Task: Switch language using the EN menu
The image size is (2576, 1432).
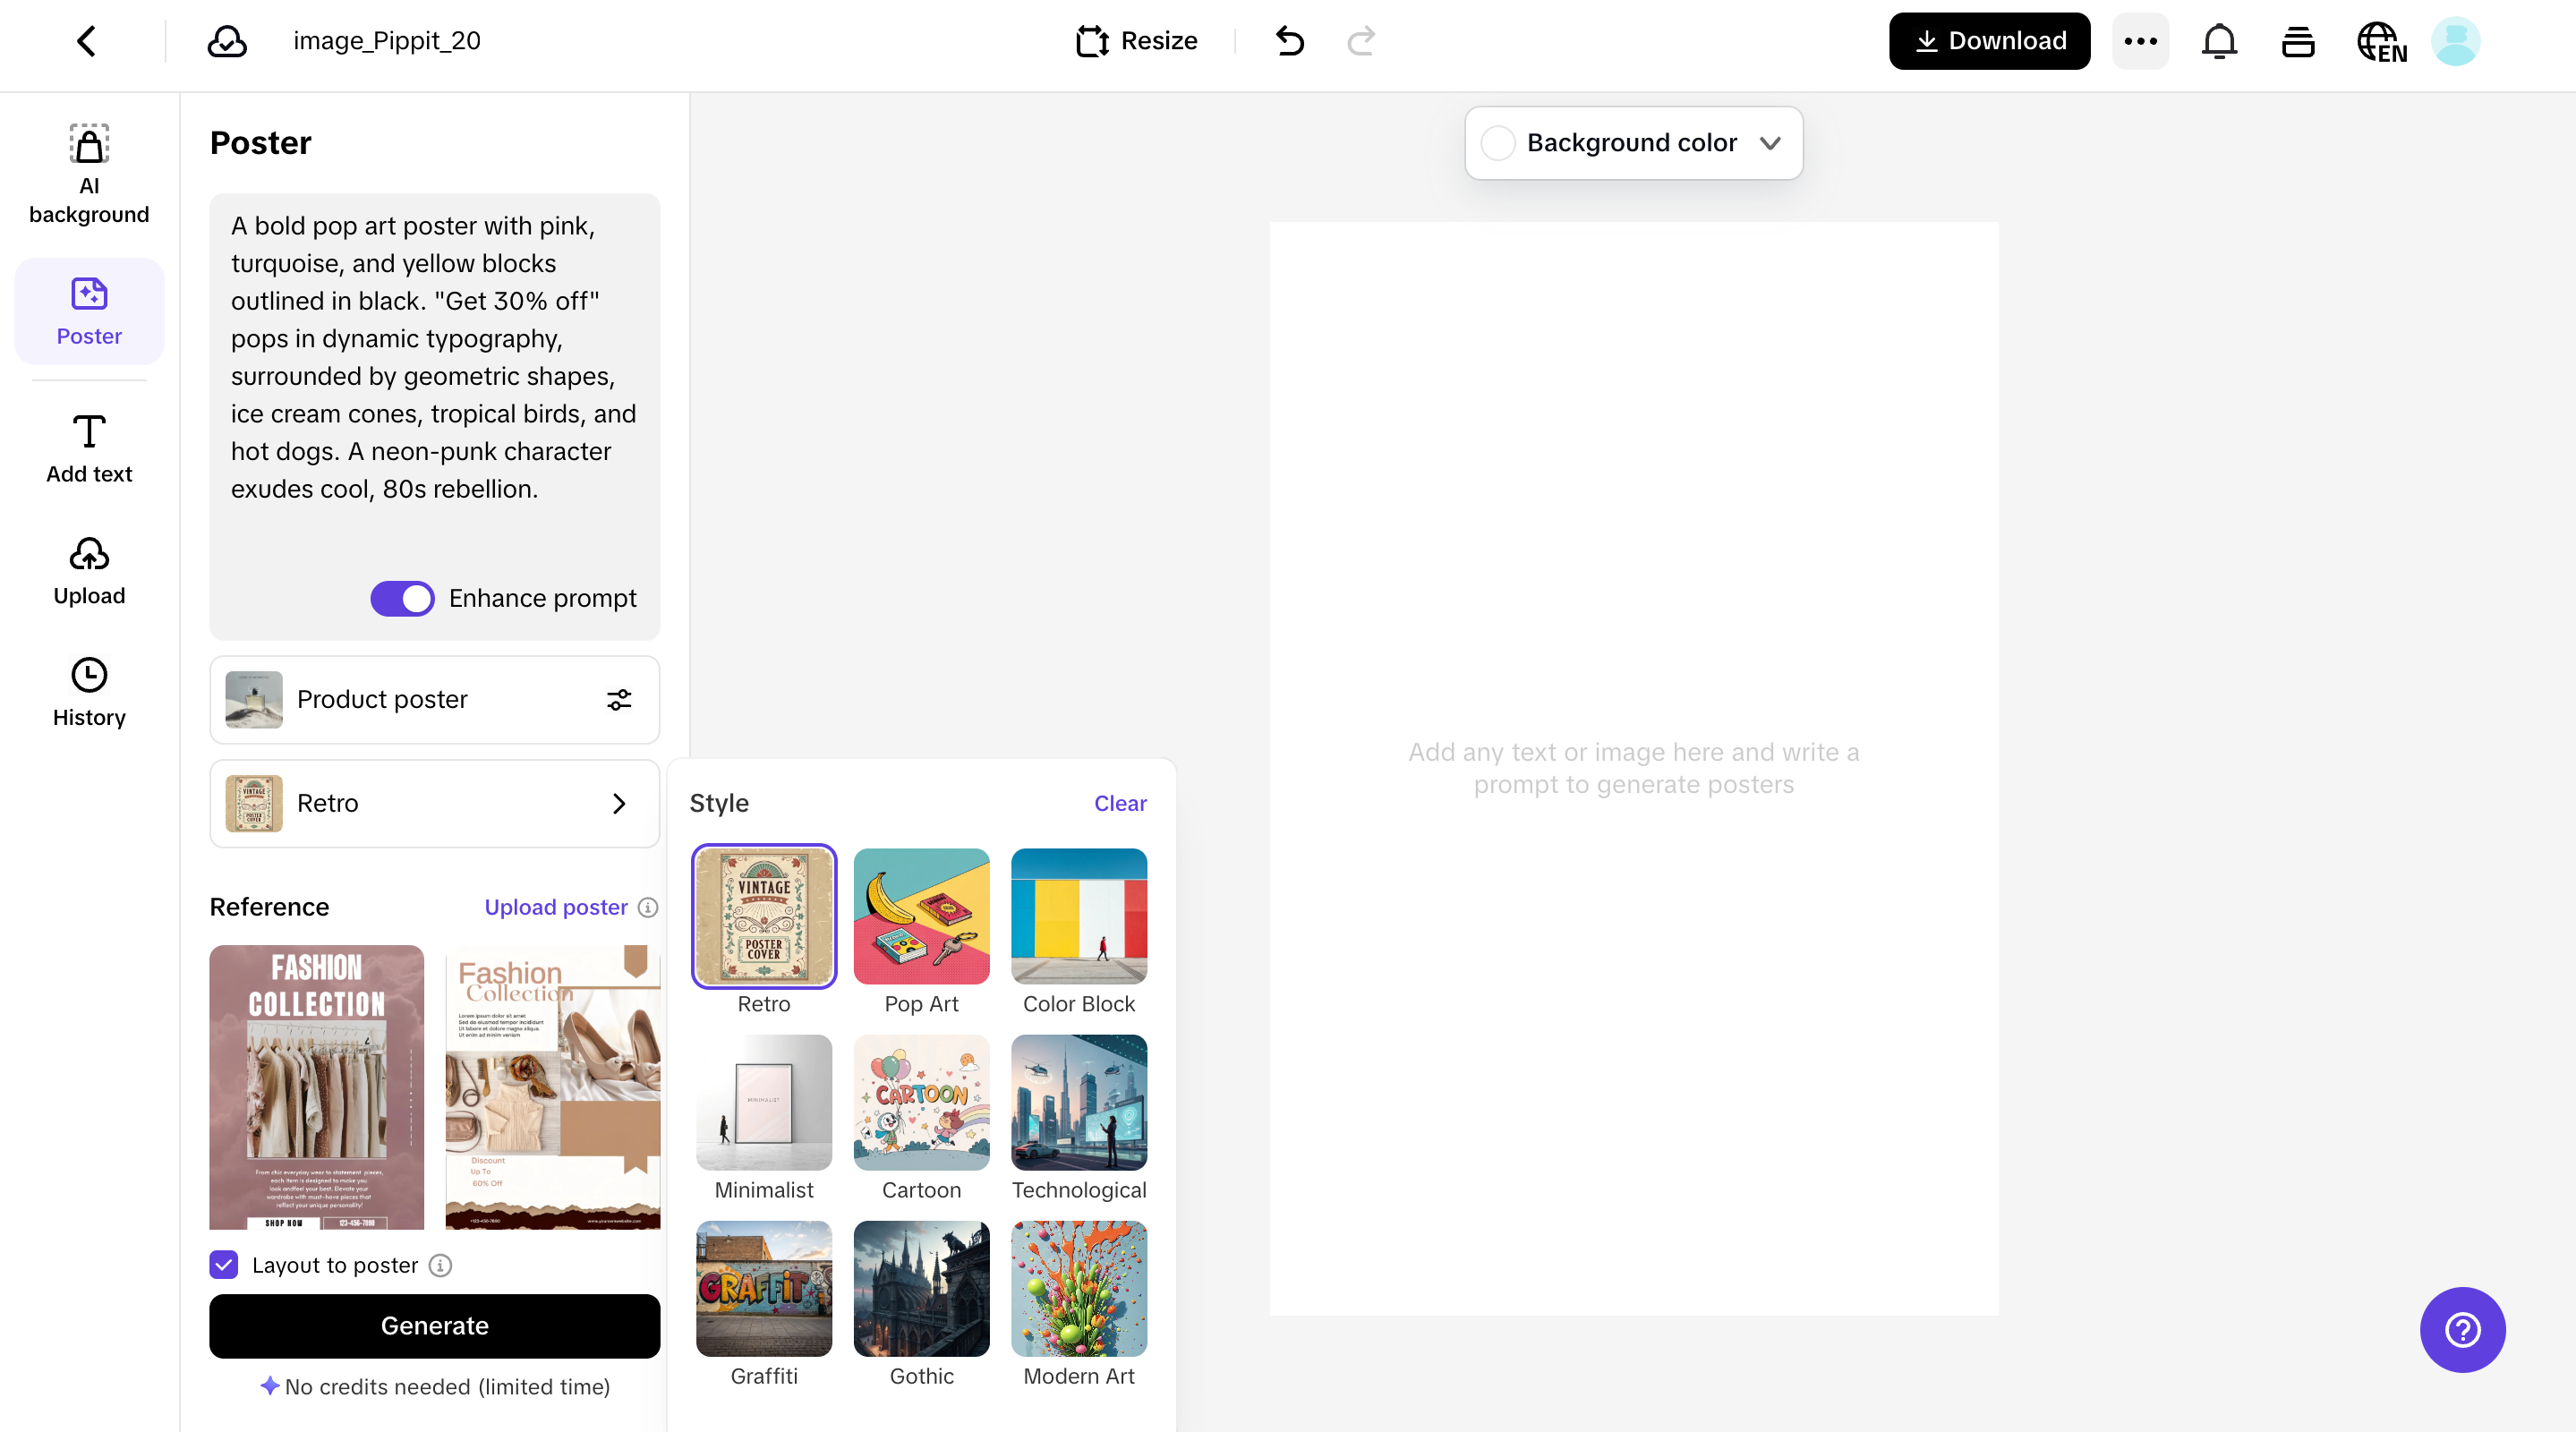Action: pos(2381,41)
